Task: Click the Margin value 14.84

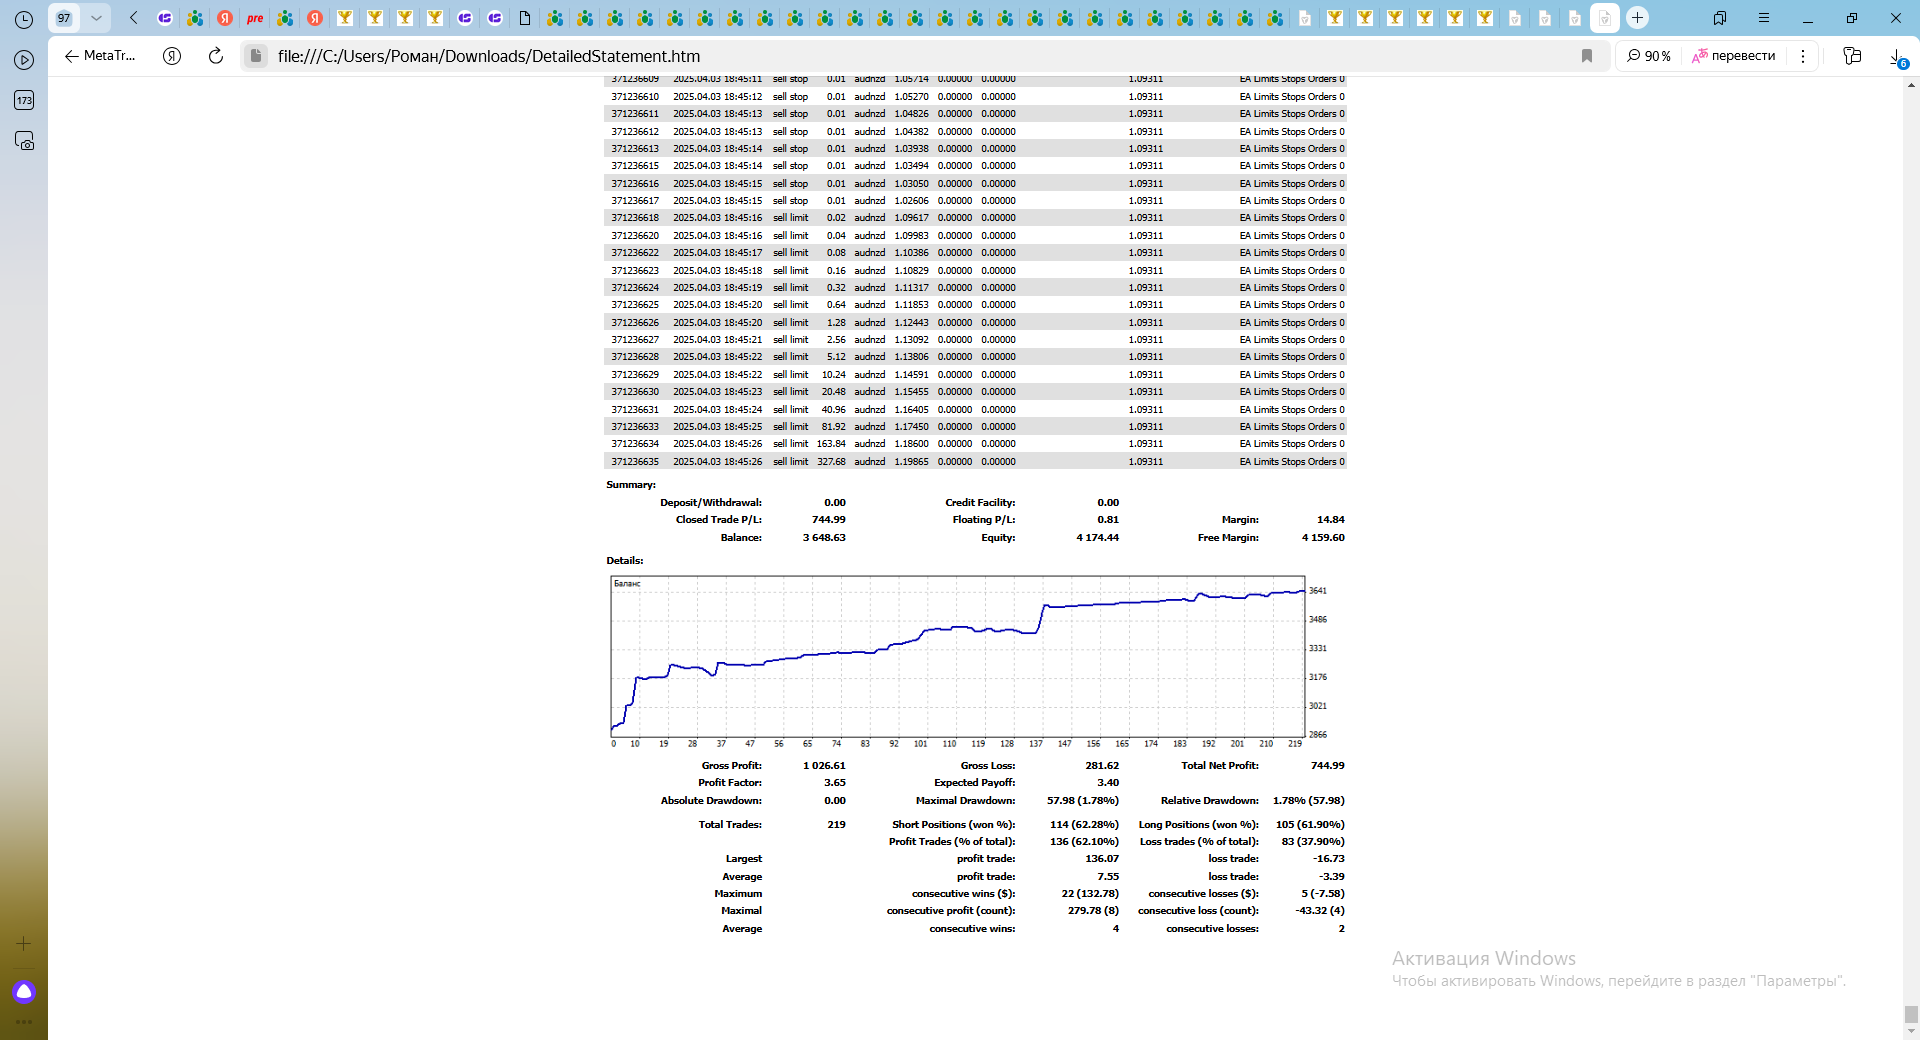Action: (1331, 520)
